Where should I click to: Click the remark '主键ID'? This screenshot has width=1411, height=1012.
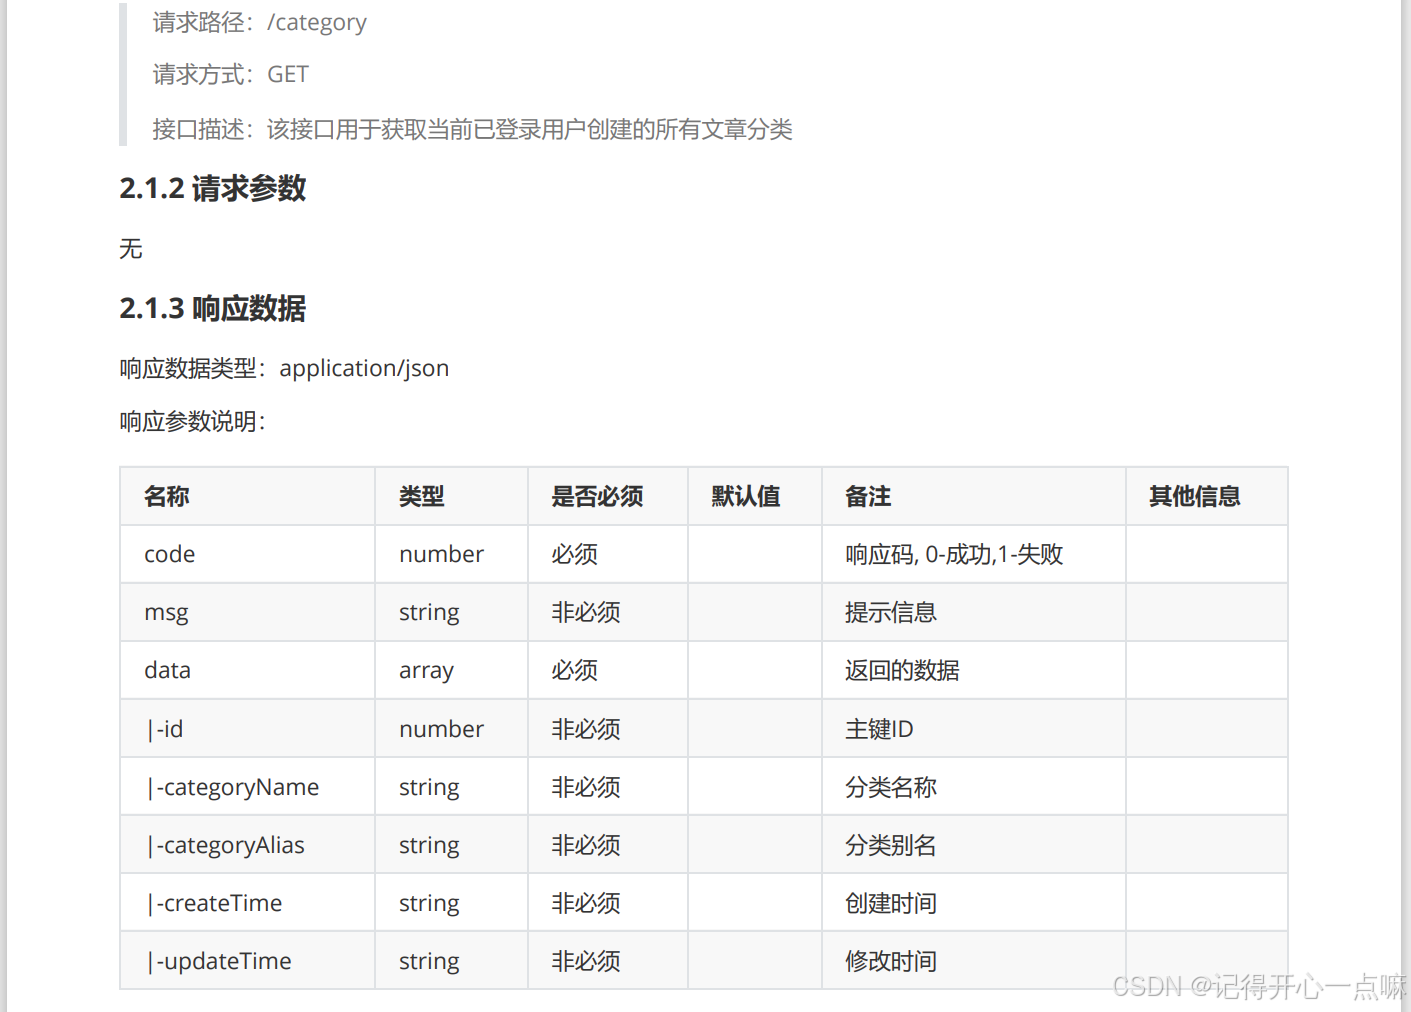tap(879, 729)
